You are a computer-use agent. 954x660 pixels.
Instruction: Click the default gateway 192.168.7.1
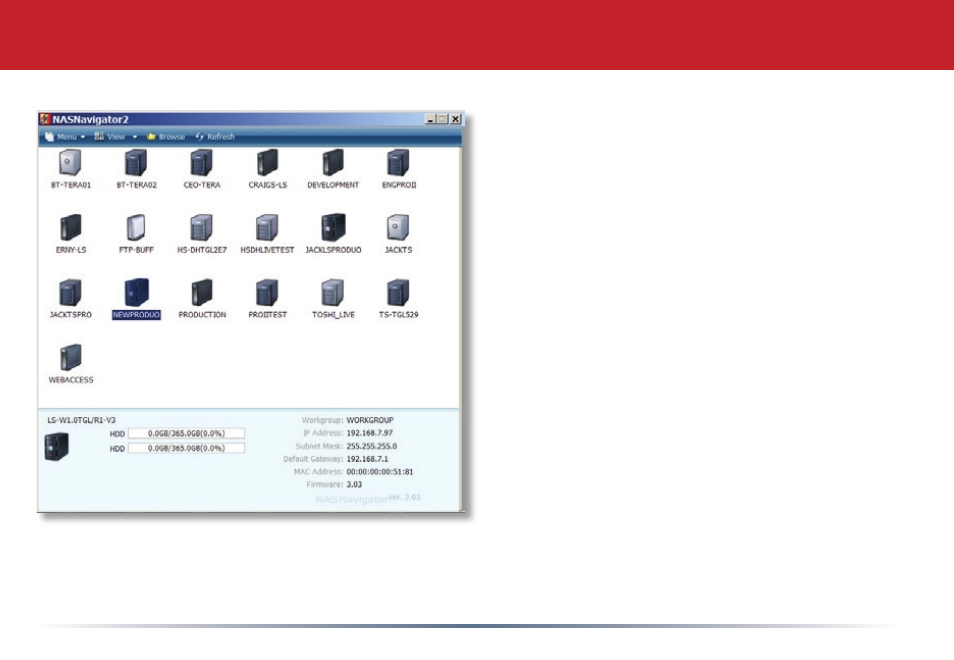(x=367, y=459)
